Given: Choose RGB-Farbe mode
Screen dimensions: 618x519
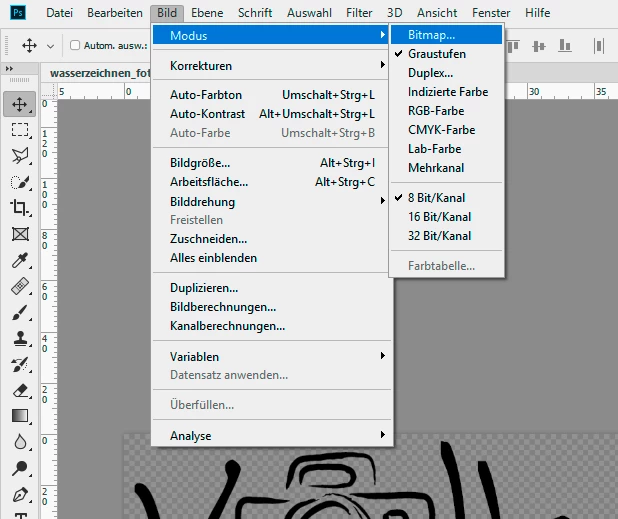Looking at the screenshot, I should (447, 111).
